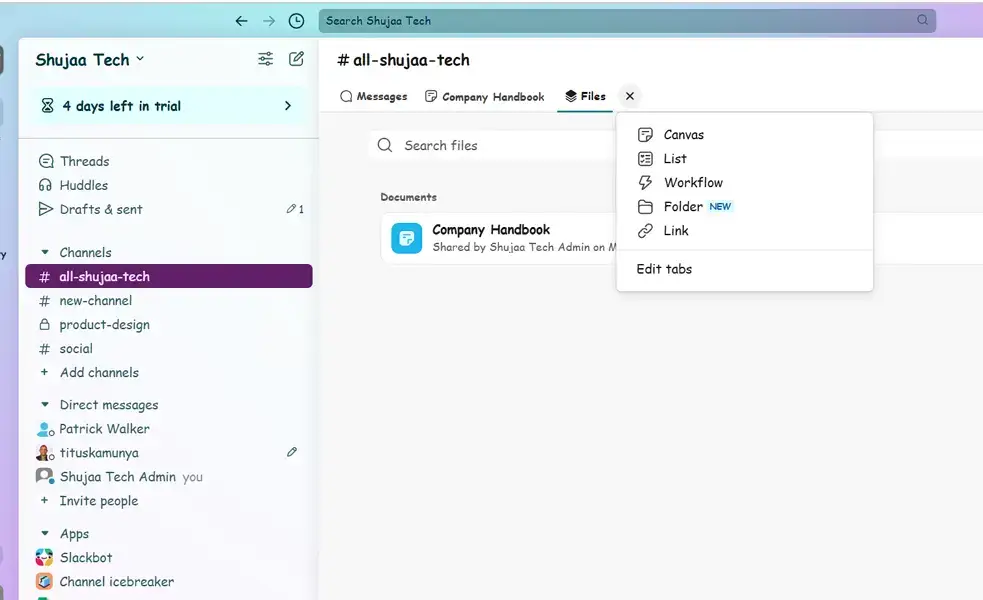
Task: Click the search icon in Search files
Action: coord(385,145)
